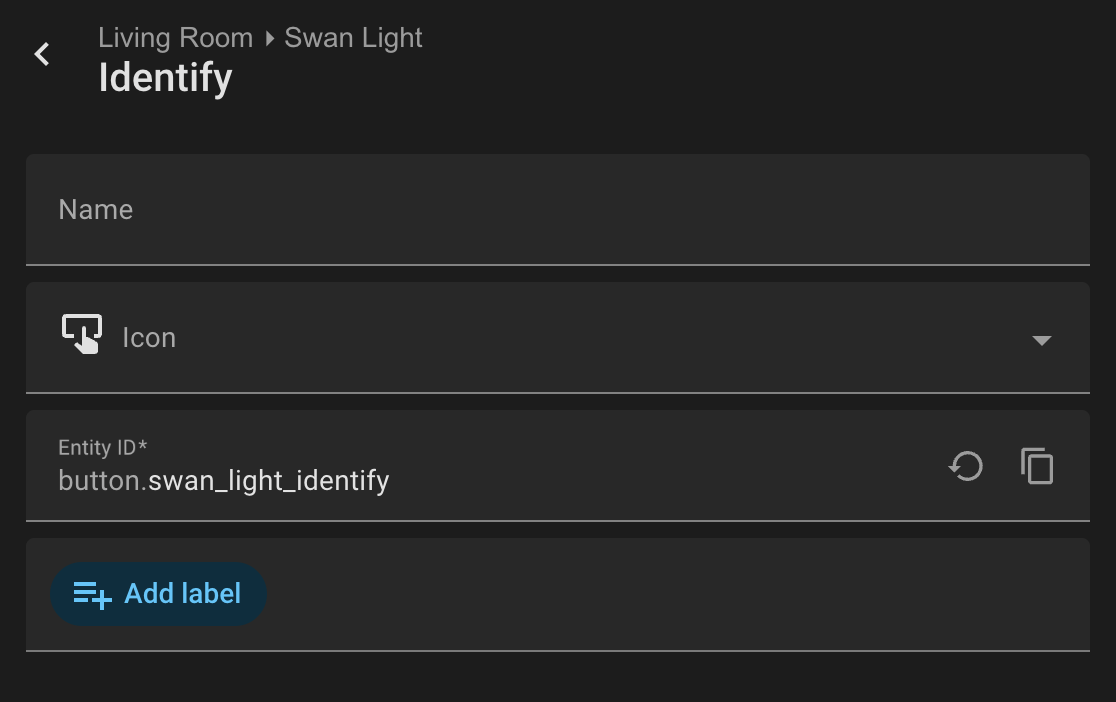Image resolution: width=1116 pixels, height=702 pixels.
Task: Click the reset Entity ID icon
Action: click(x=966, y=466)
